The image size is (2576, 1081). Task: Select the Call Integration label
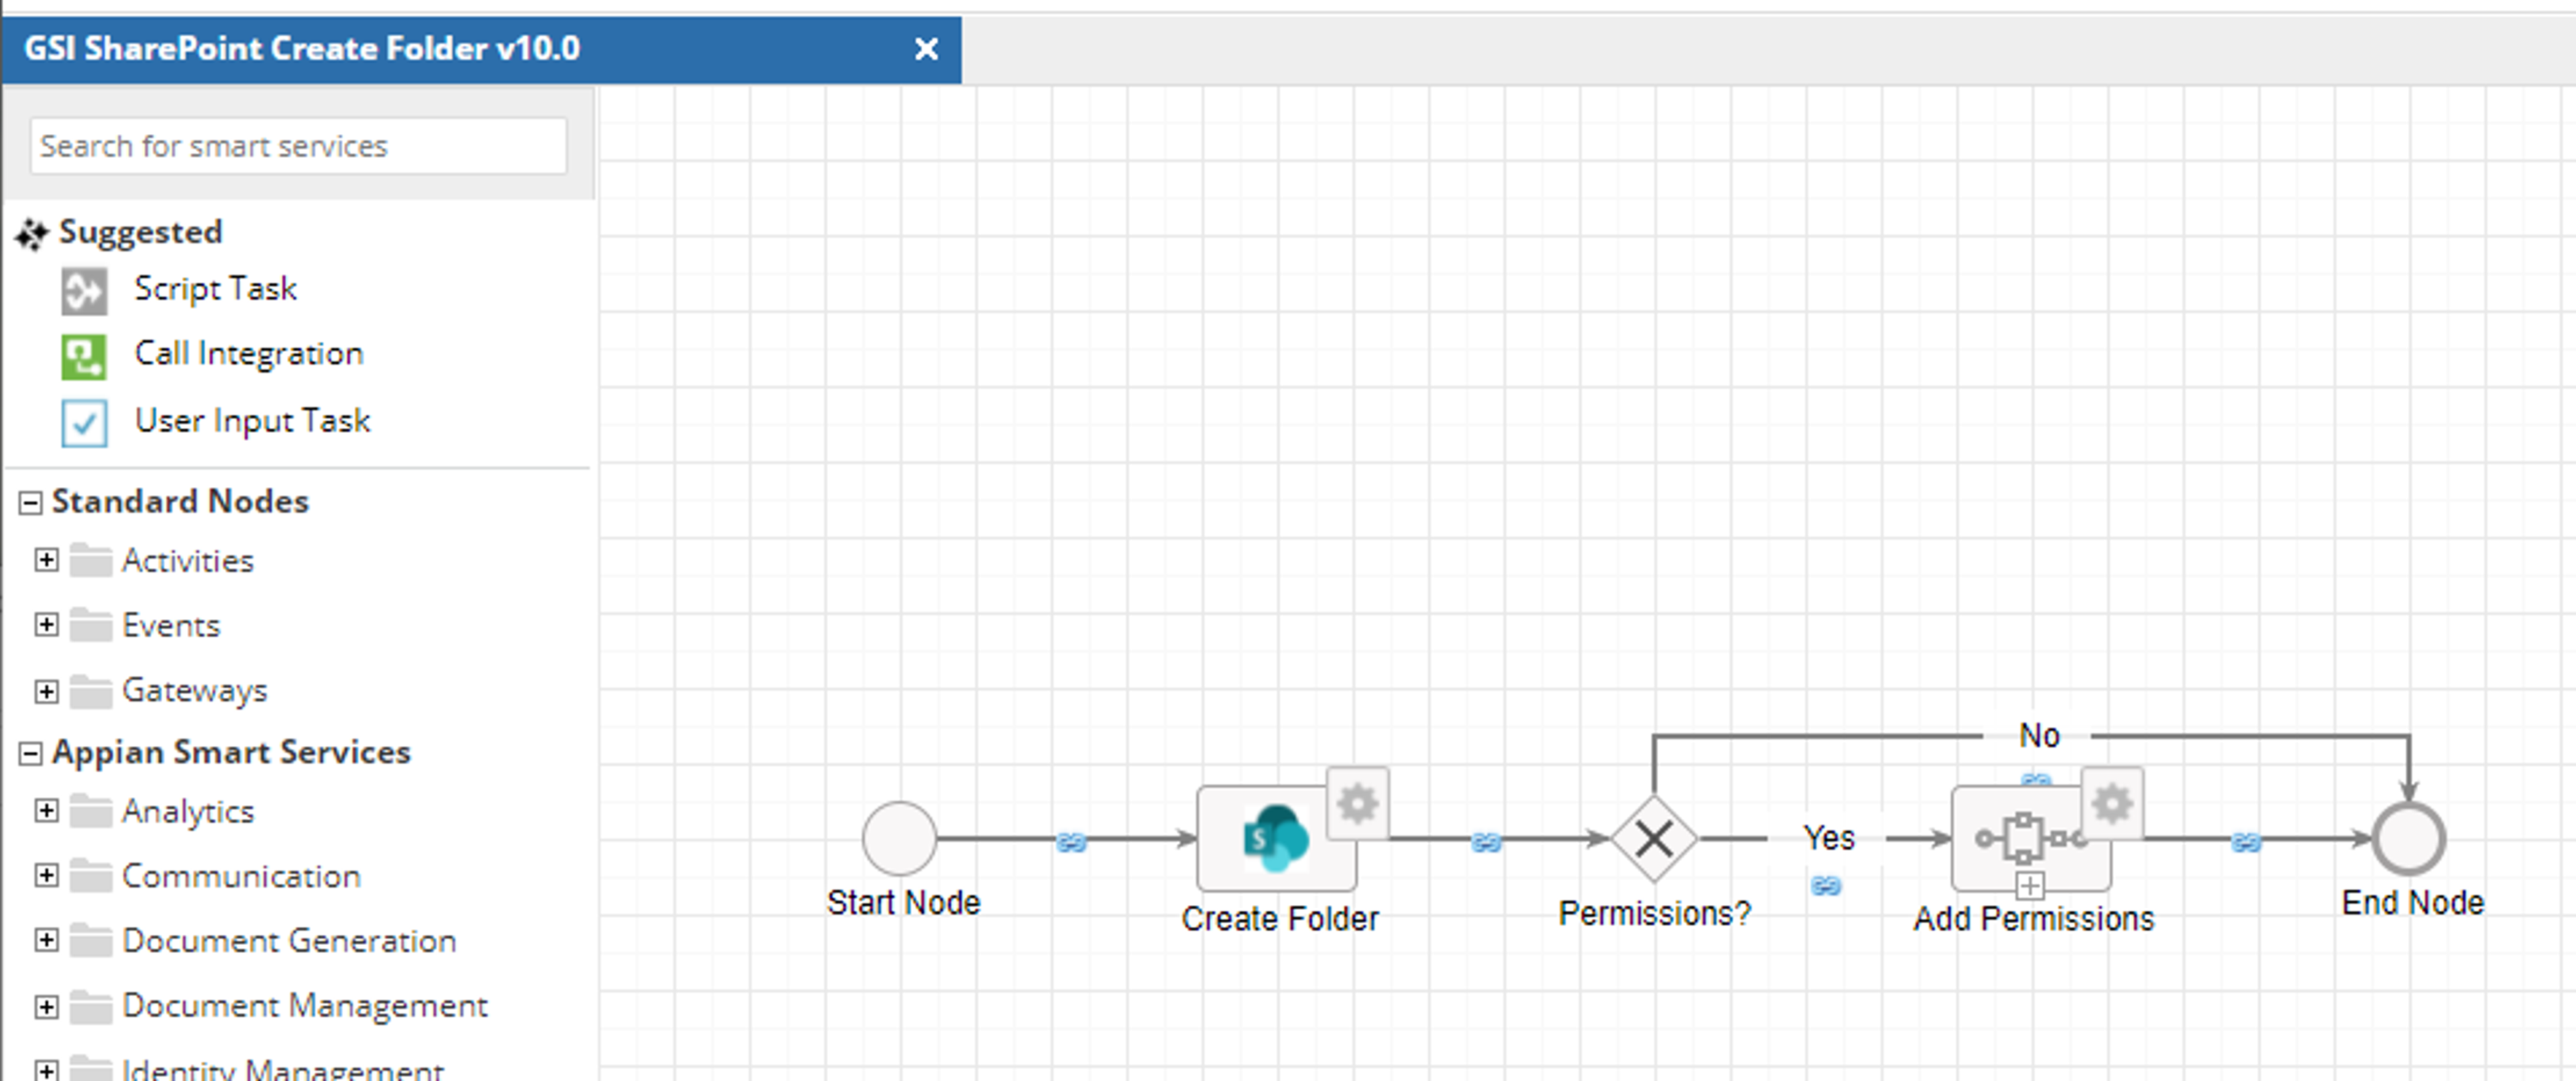coord(248,353)
